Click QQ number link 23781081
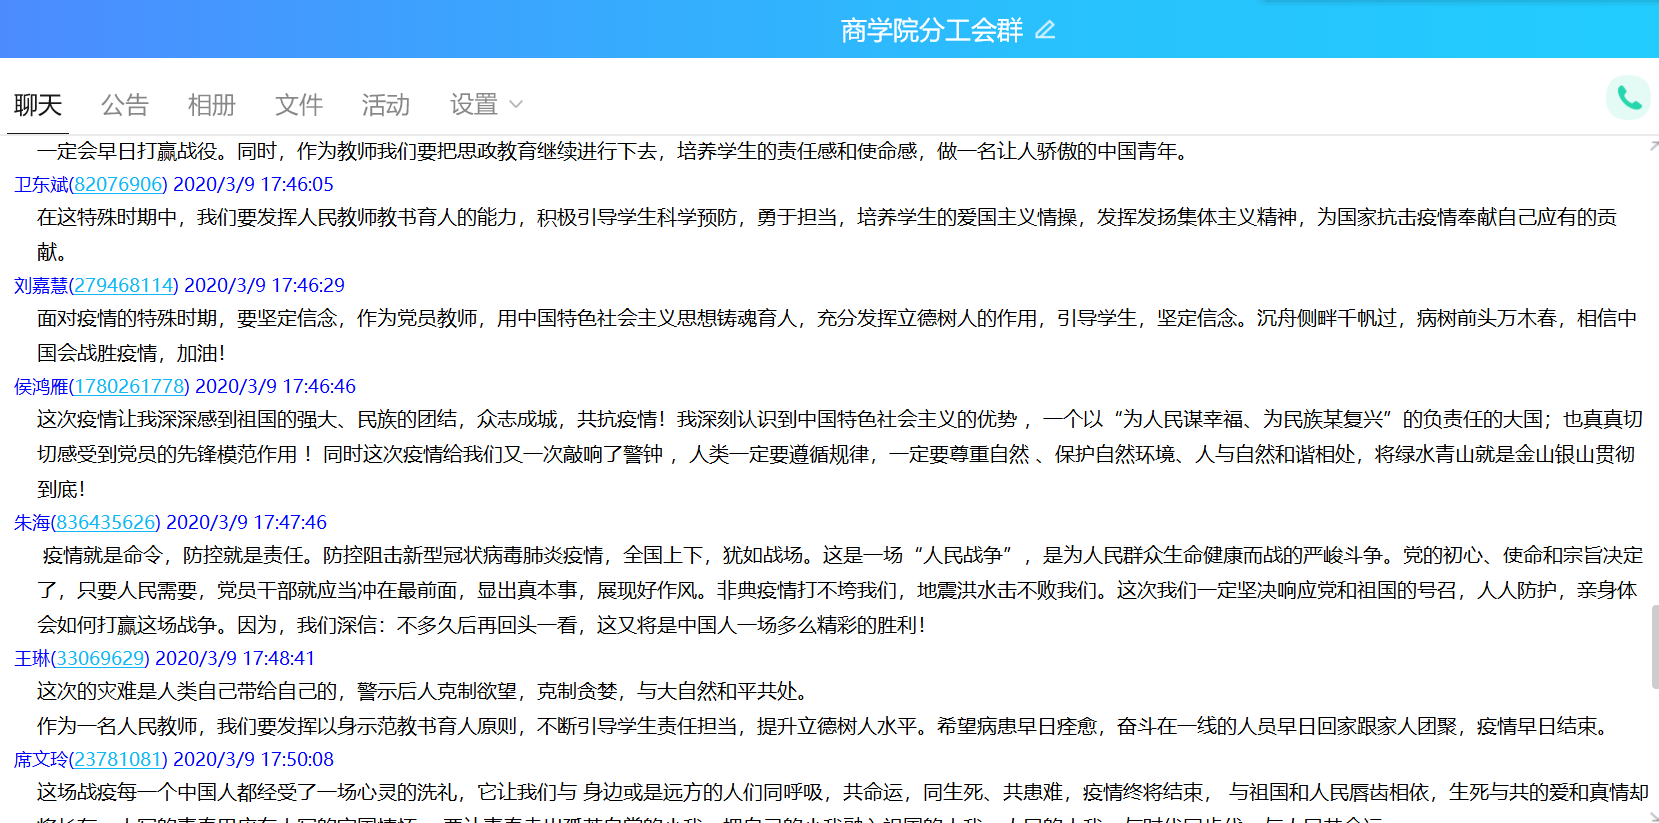 118,759
